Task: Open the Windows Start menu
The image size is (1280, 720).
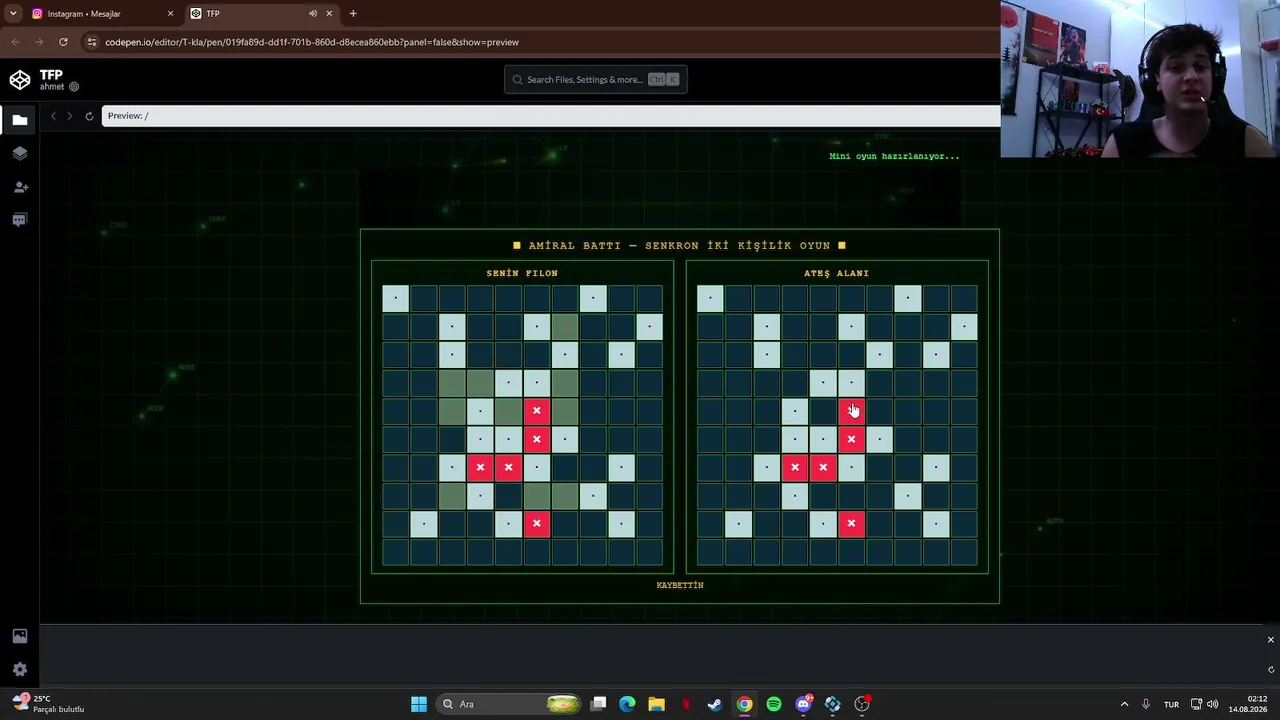Action: click(419, 704)
